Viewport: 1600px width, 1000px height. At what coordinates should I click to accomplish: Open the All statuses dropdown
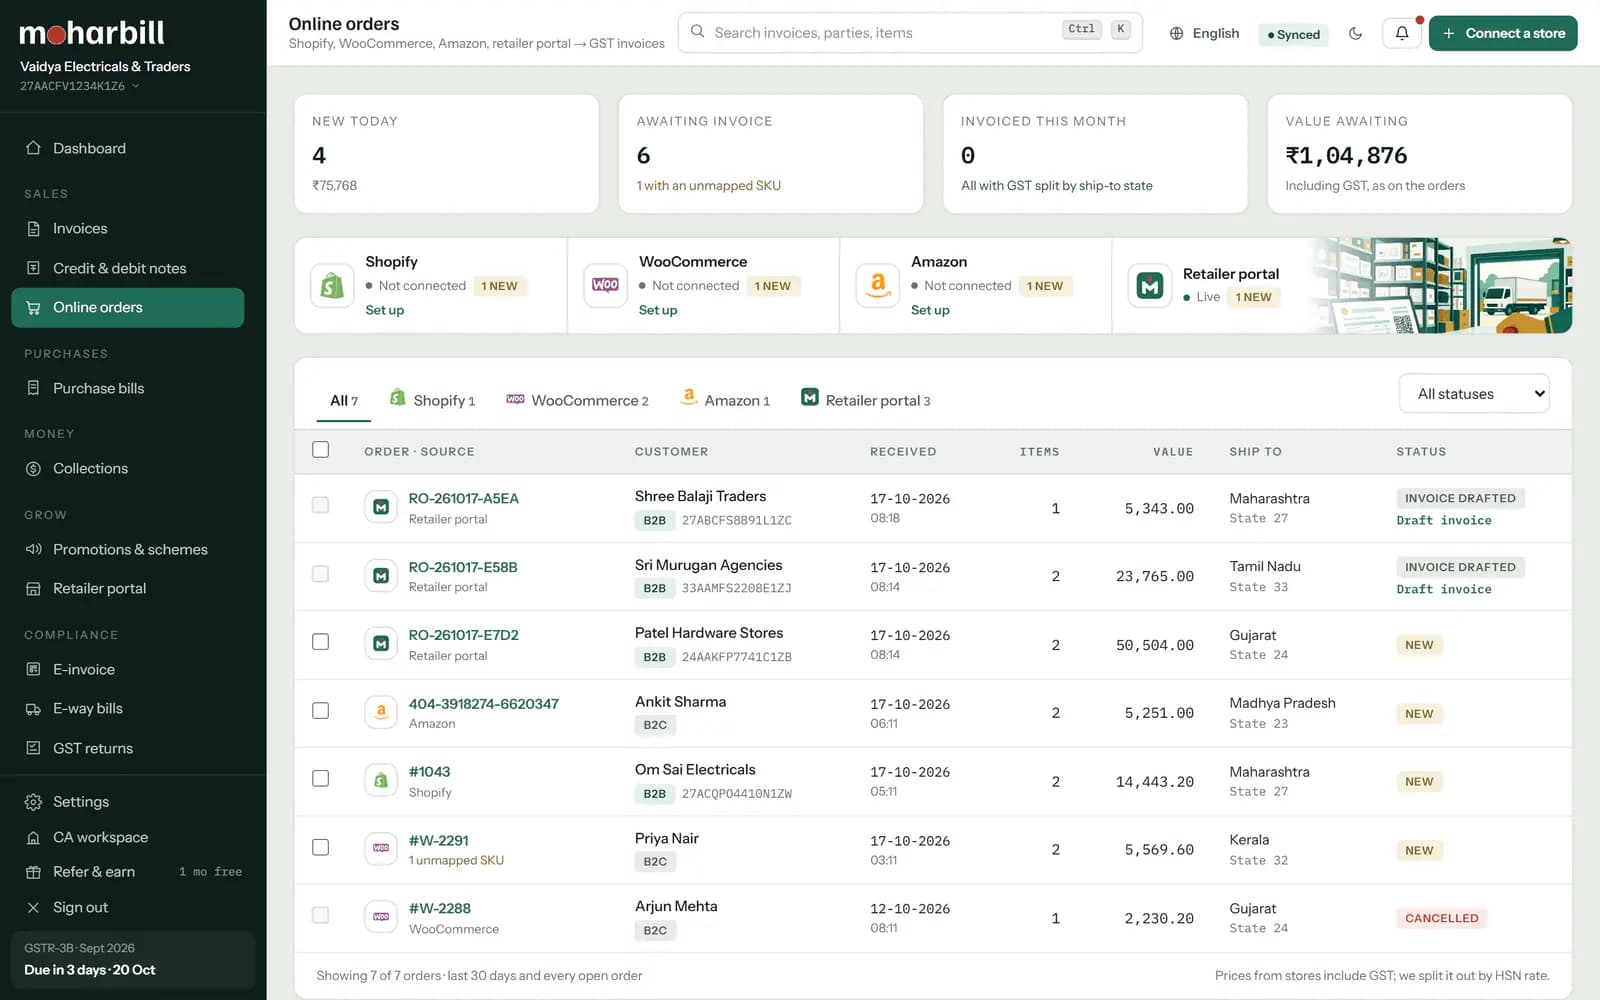[x=1474, y=394]
